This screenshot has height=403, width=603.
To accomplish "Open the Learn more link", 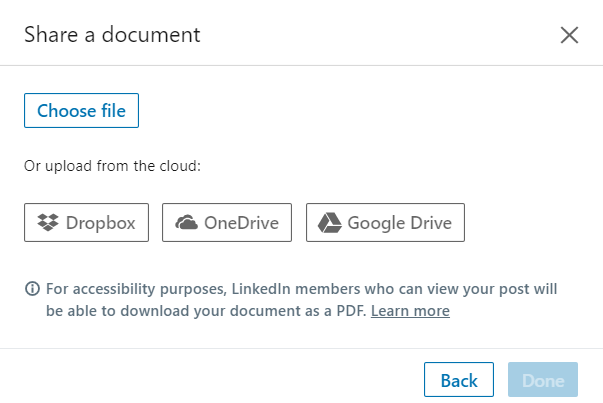I will (x=410, y=311).
